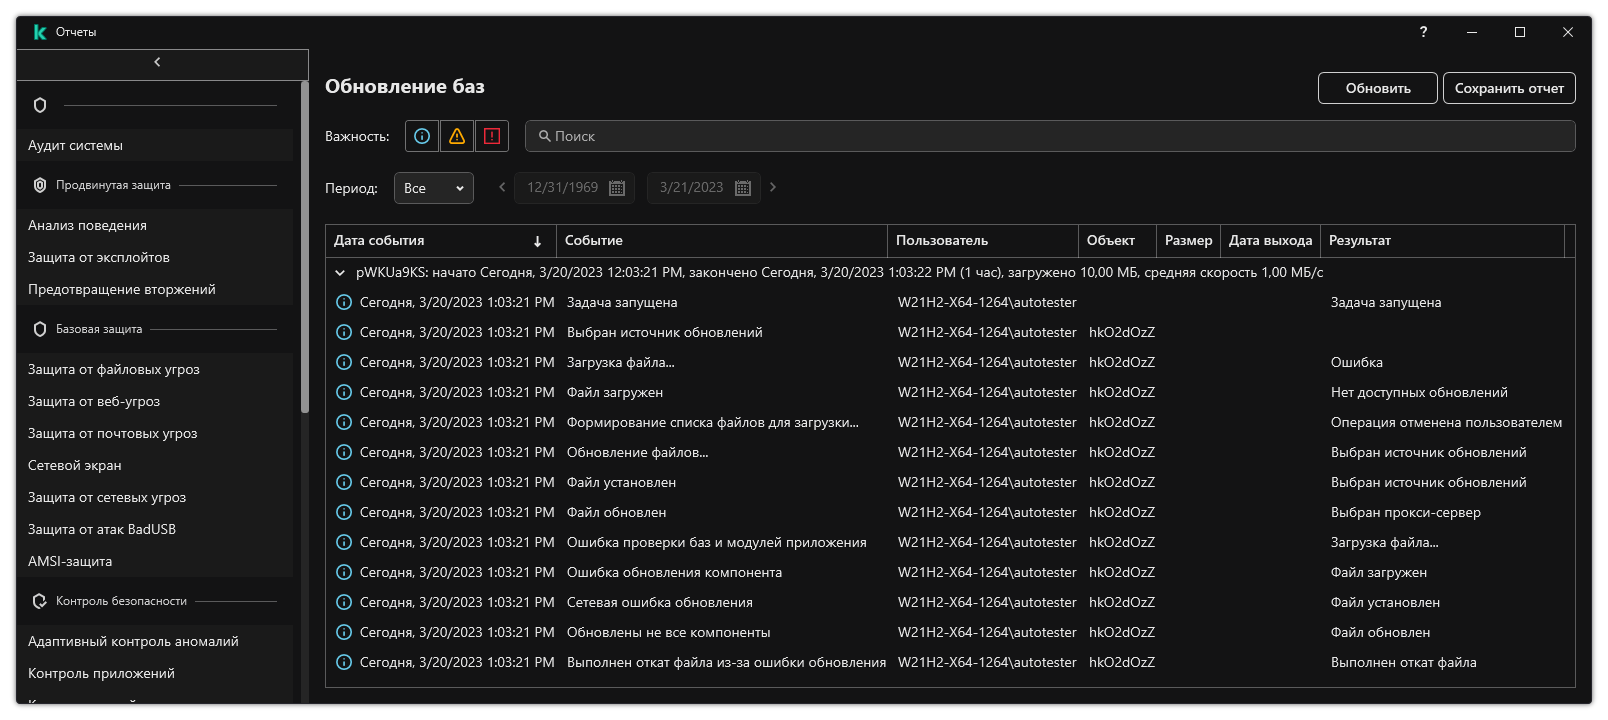This screenshot has height=720, width=1608.
Task: Click the help question mark icon
Action: tap(1423, 32)
